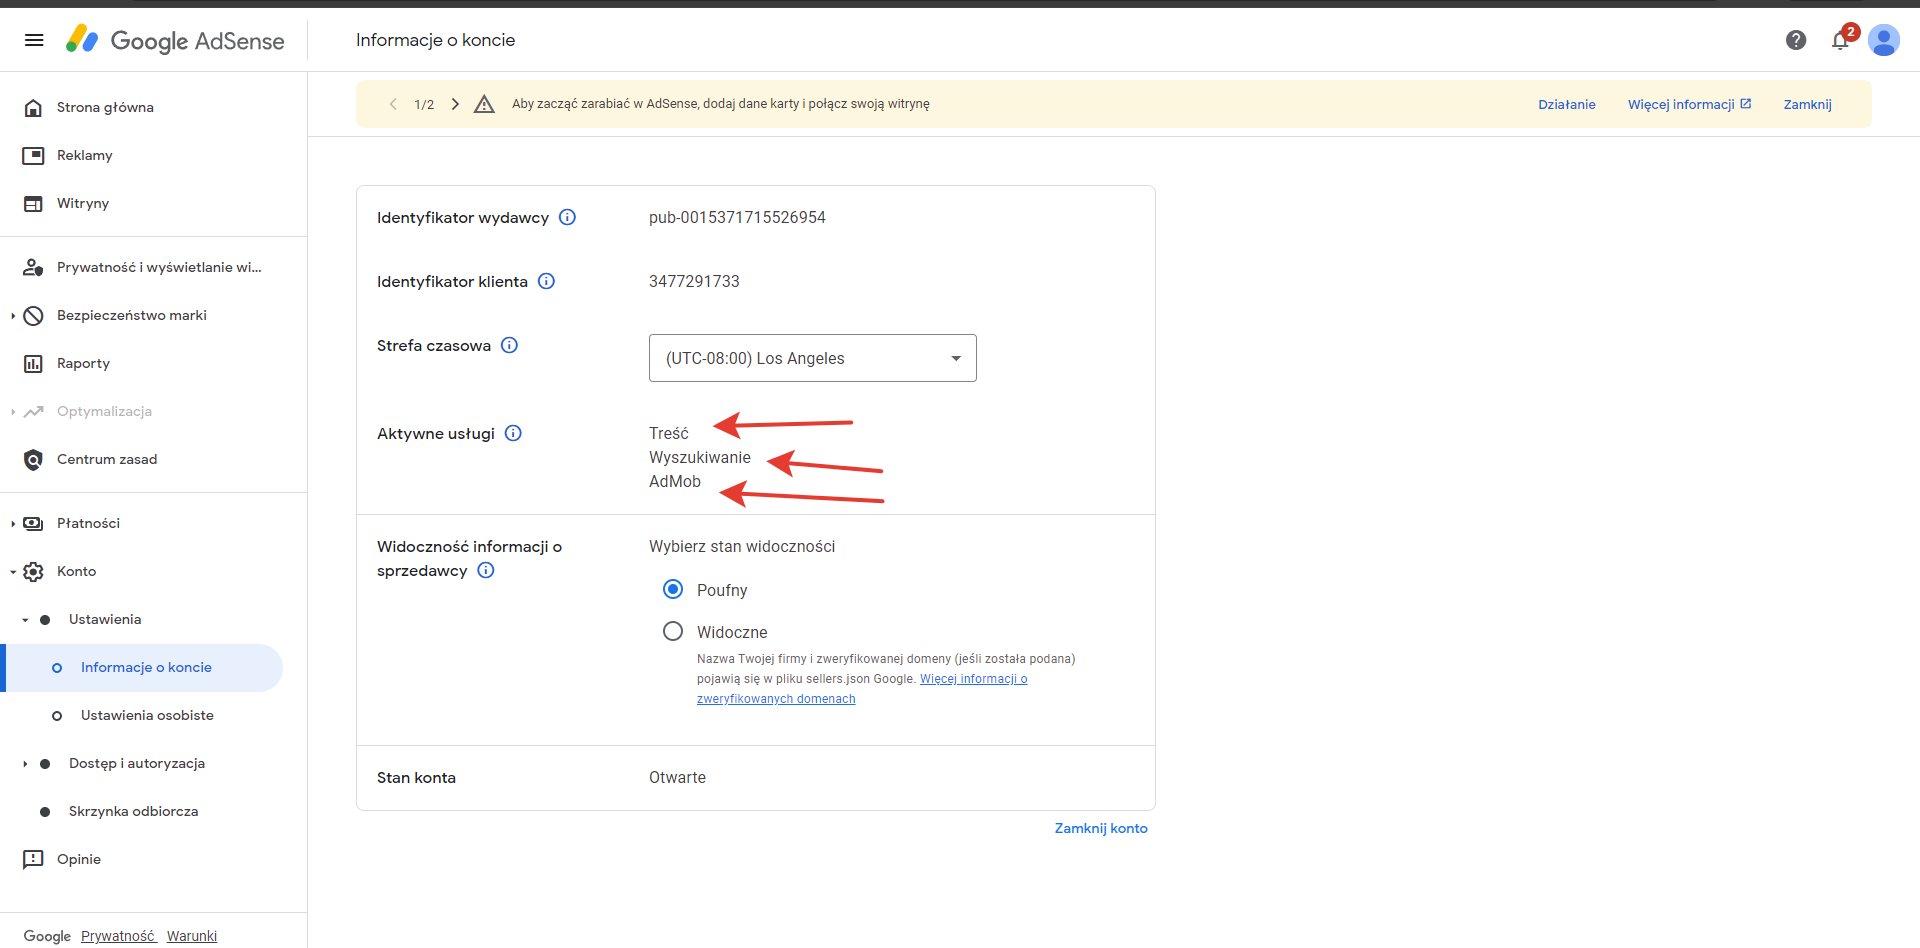Click the Reklamy ads icon
The height and width of the screenshot is (948, 1920).
pyautogui.click(x=33, y=155)
